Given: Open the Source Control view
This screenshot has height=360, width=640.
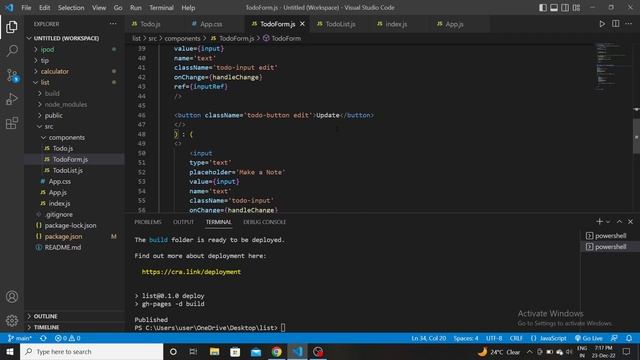Looking at the screenshot, I should point(12,75).
